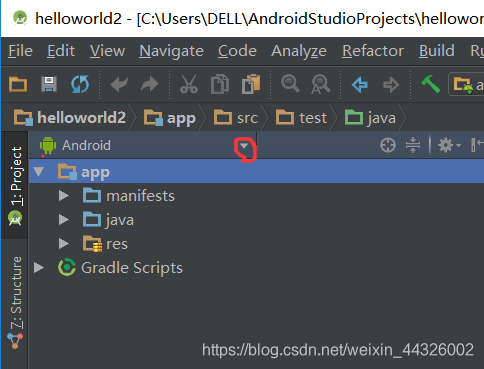This screenshot has height=369, width=484.
Task: Toggle the 7: Structure side tab
Action: point(15,302)
